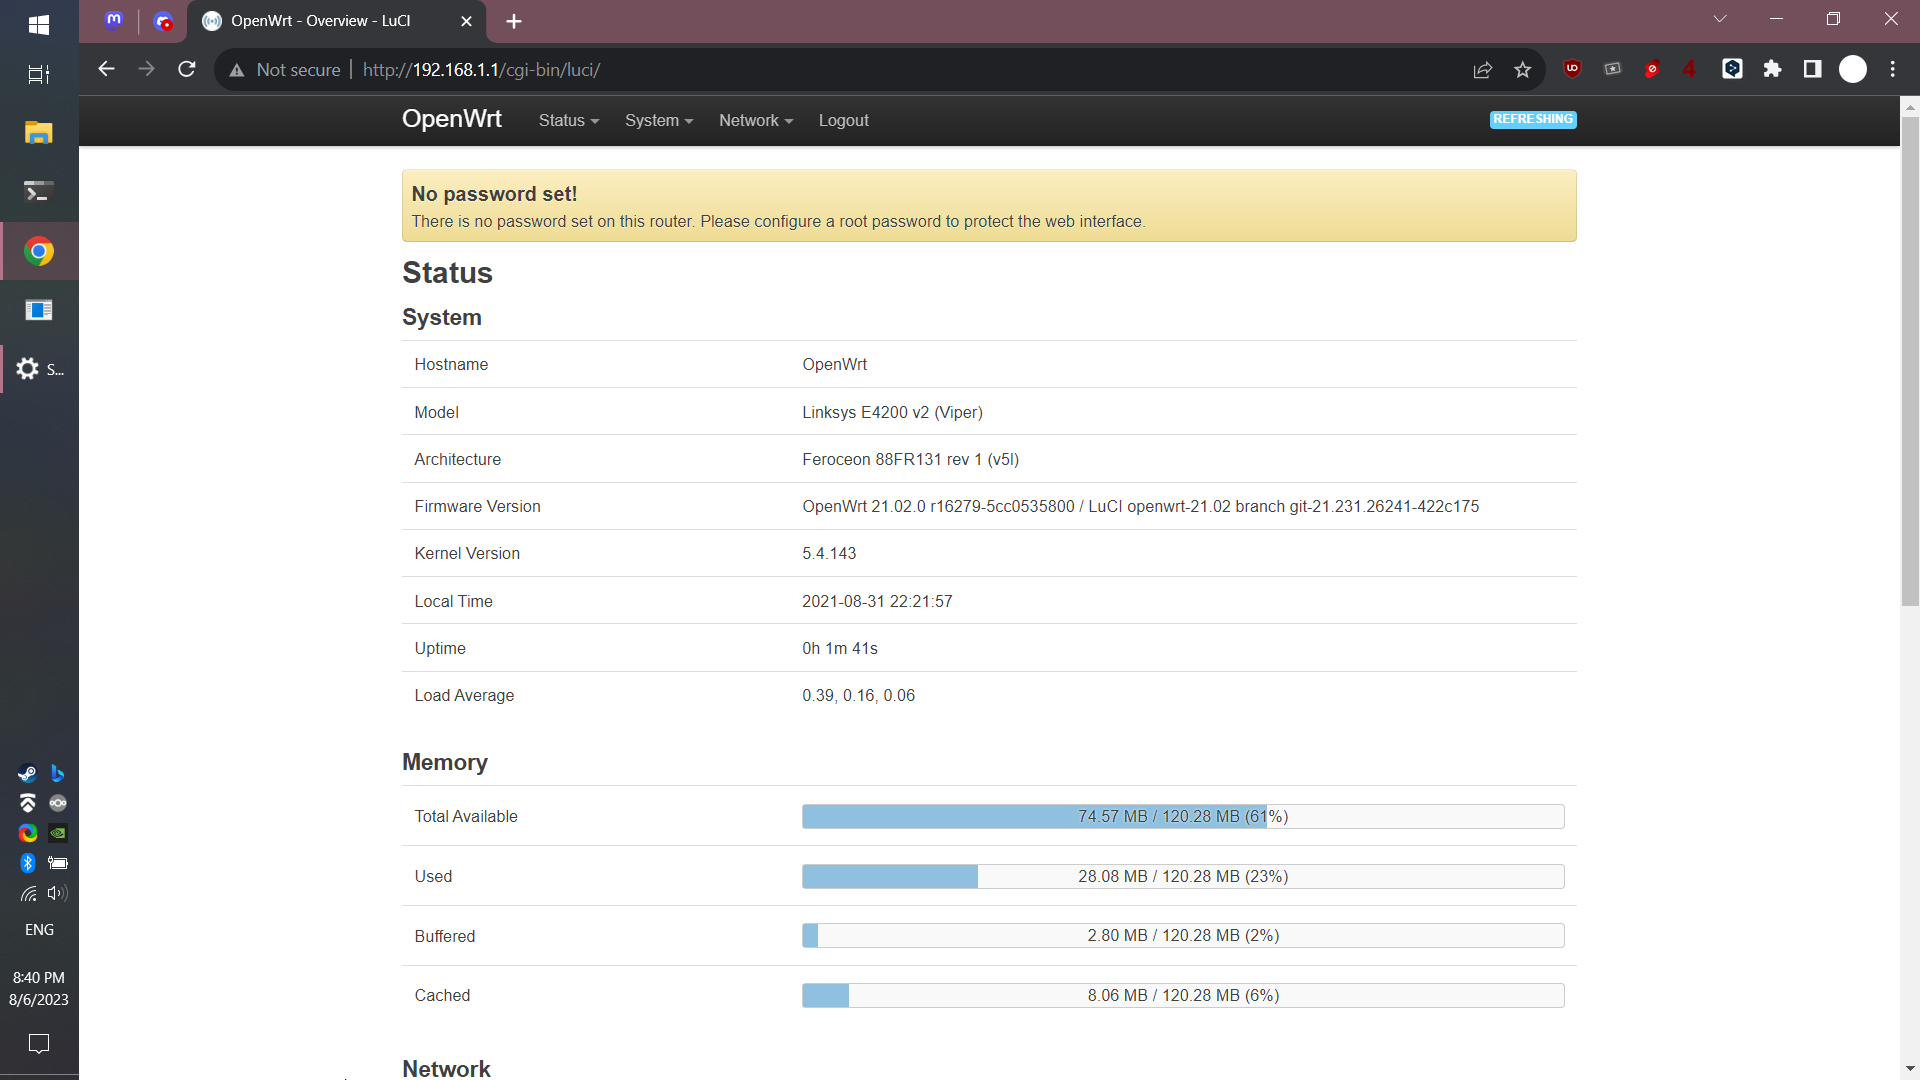The width and height of the screenshot is (1920, 1080).
Task: Open the uBlock Origin extension icon
Action: (x=1572, y=69)
